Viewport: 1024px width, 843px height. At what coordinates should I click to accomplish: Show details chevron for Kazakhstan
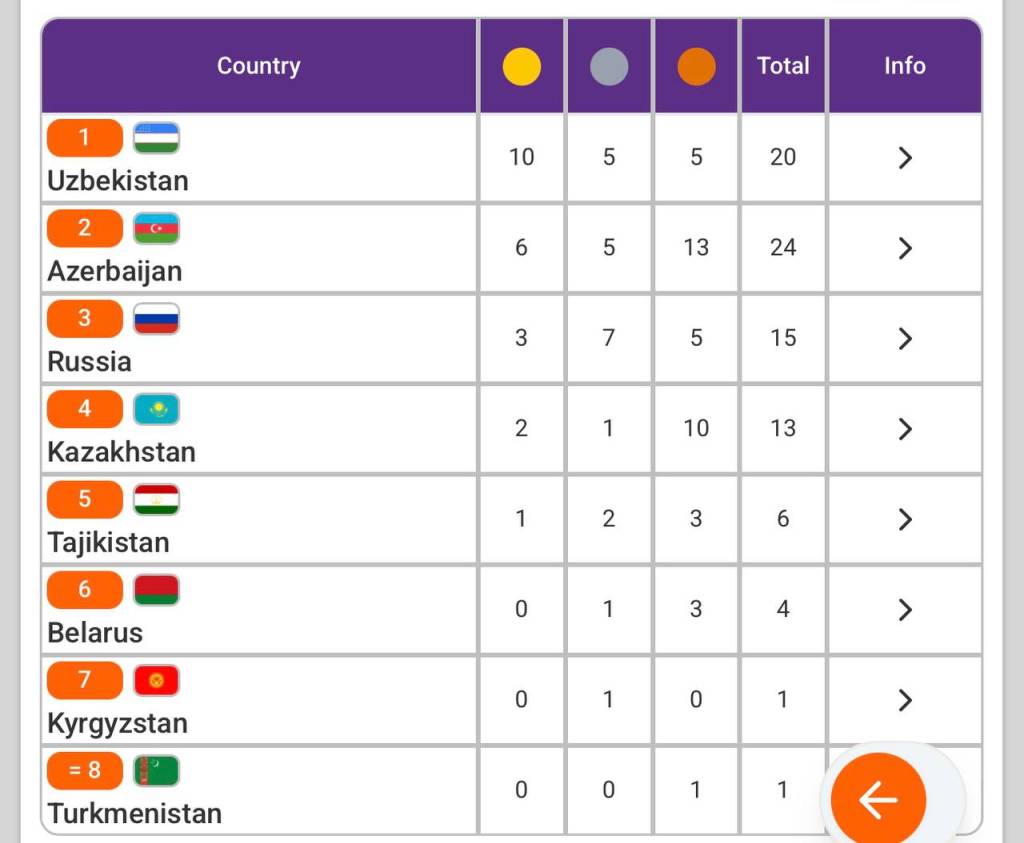(905, 429)
